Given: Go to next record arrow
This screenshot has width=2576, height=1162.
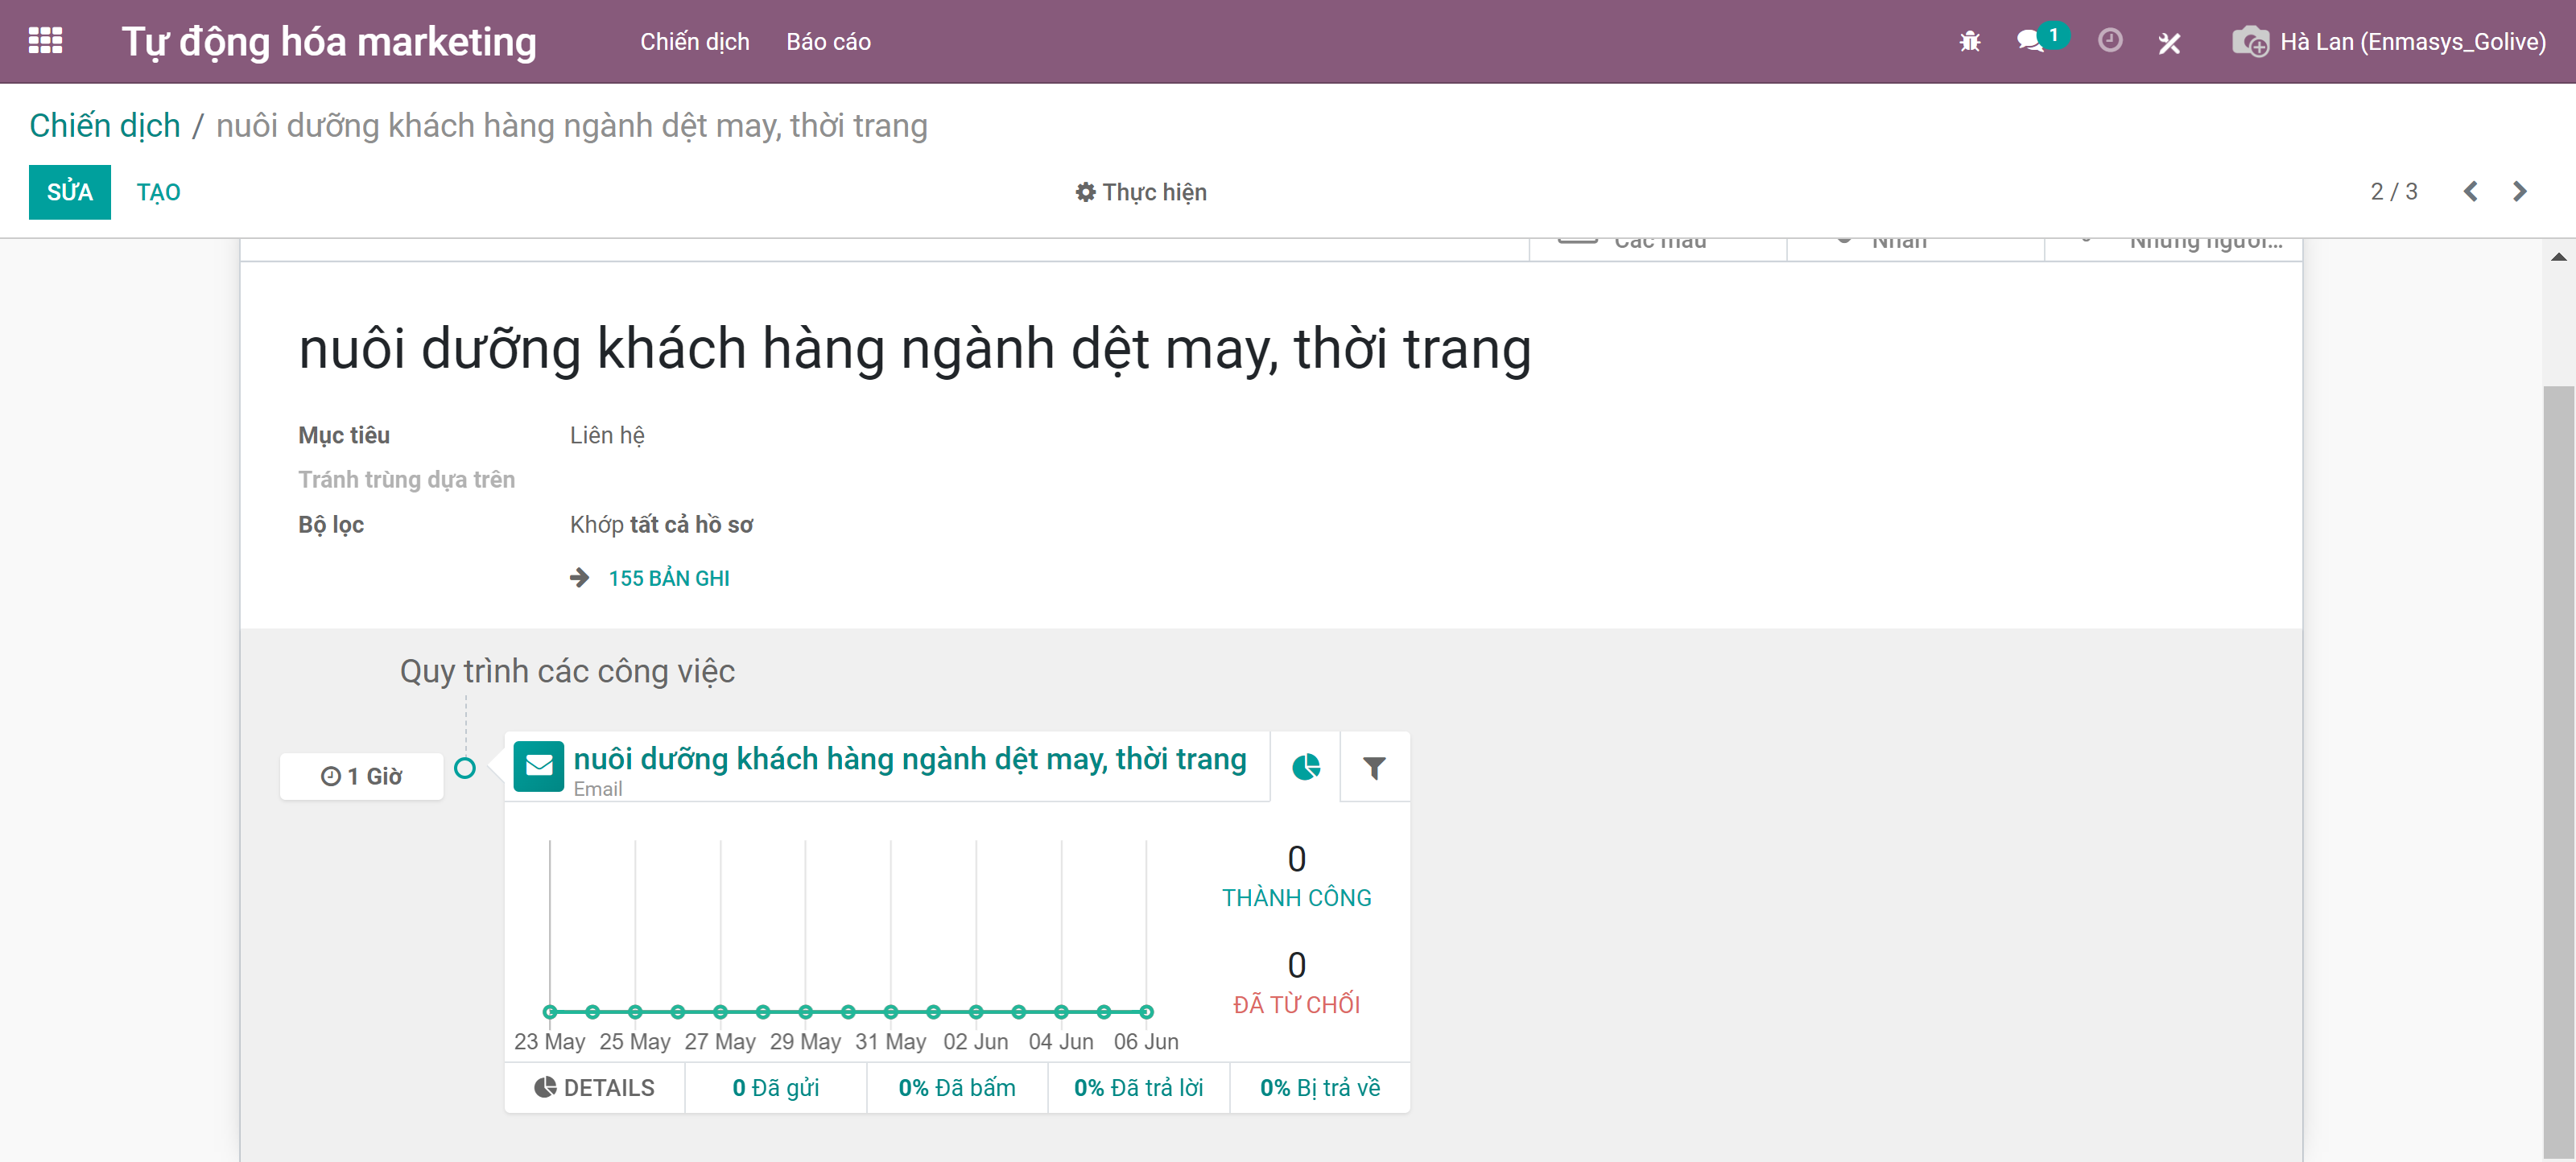Looking at the screenshot, I should [x=2519, y=191].
